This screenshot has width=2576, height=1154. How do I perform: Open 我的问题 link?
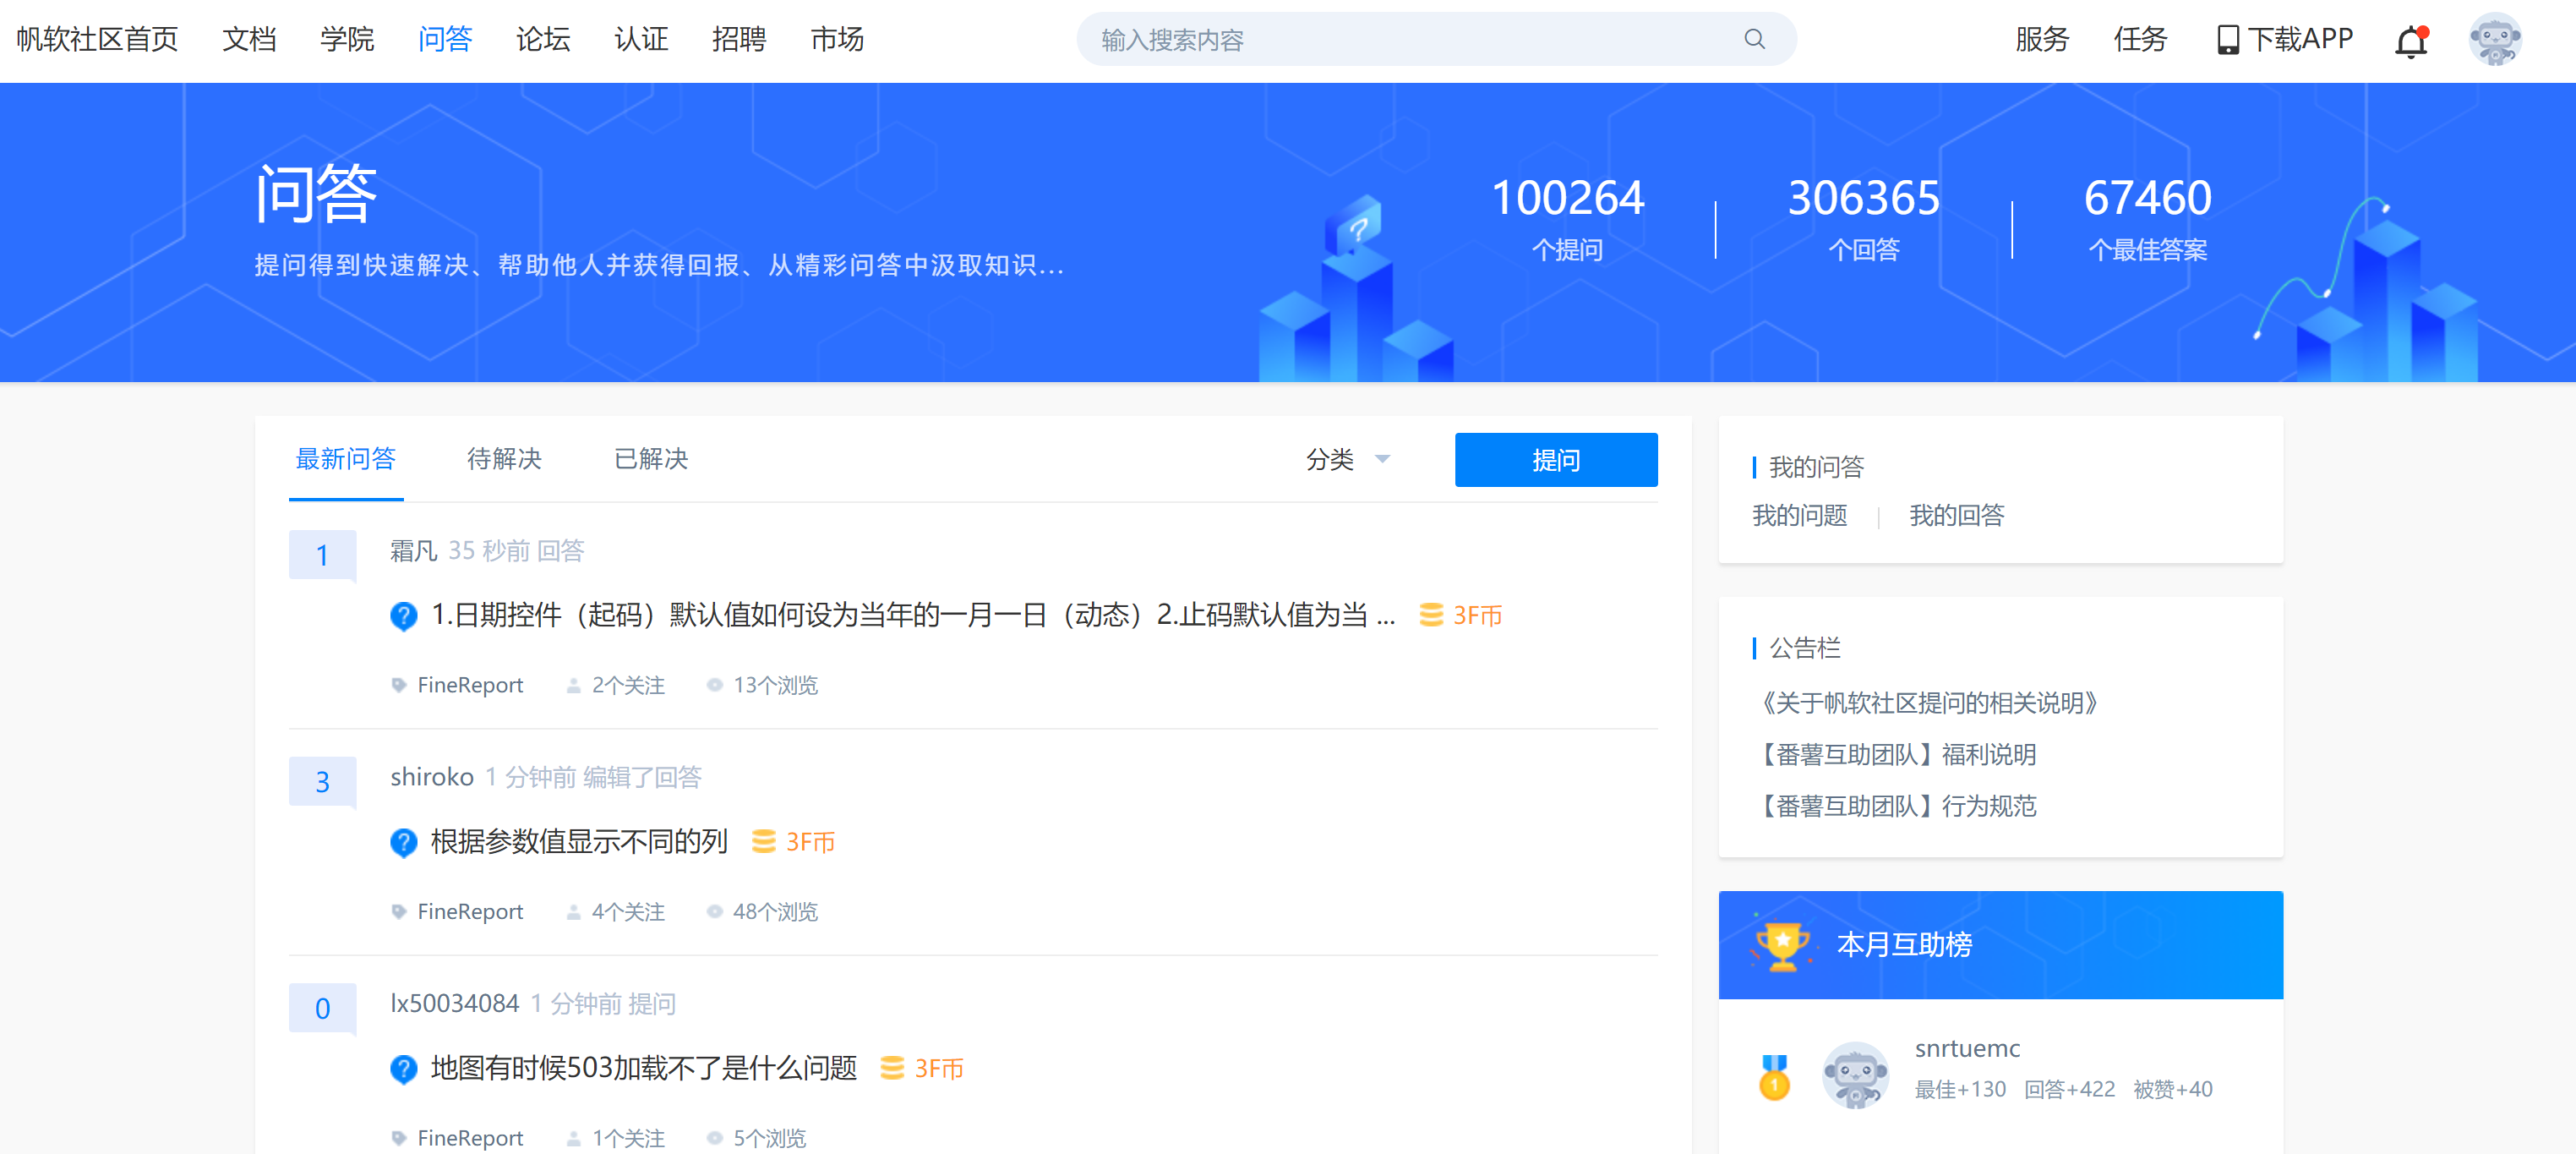(1799, 516)
